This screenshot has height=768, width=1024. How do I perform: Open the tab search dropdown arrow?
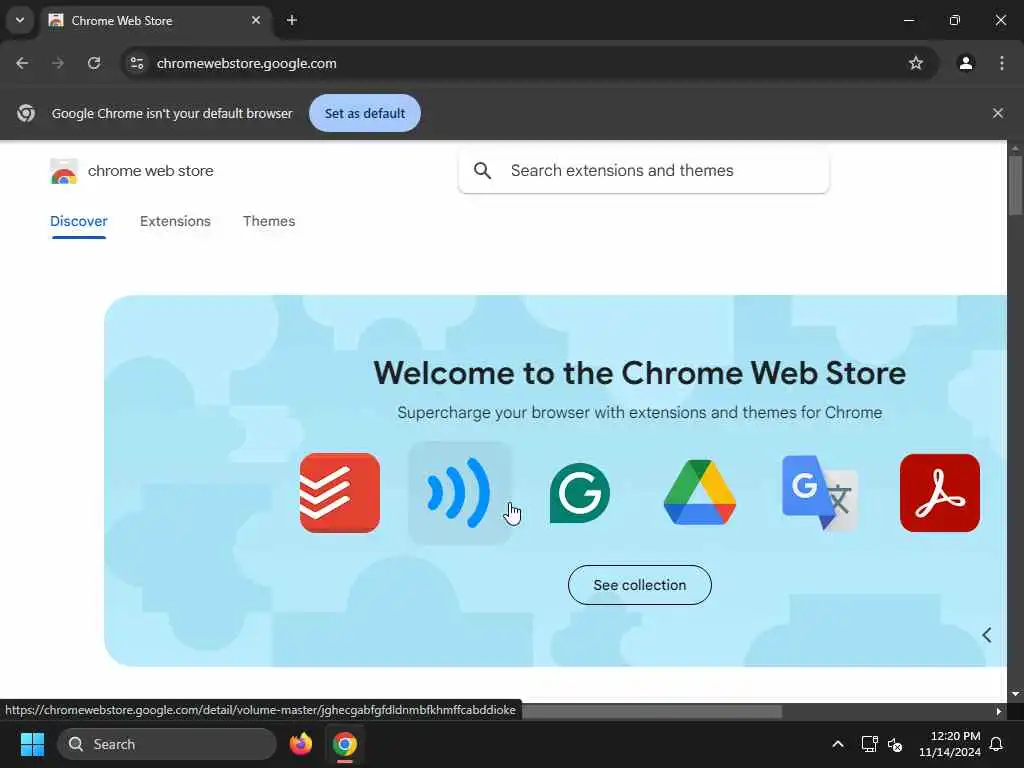(x=20, y=20)
